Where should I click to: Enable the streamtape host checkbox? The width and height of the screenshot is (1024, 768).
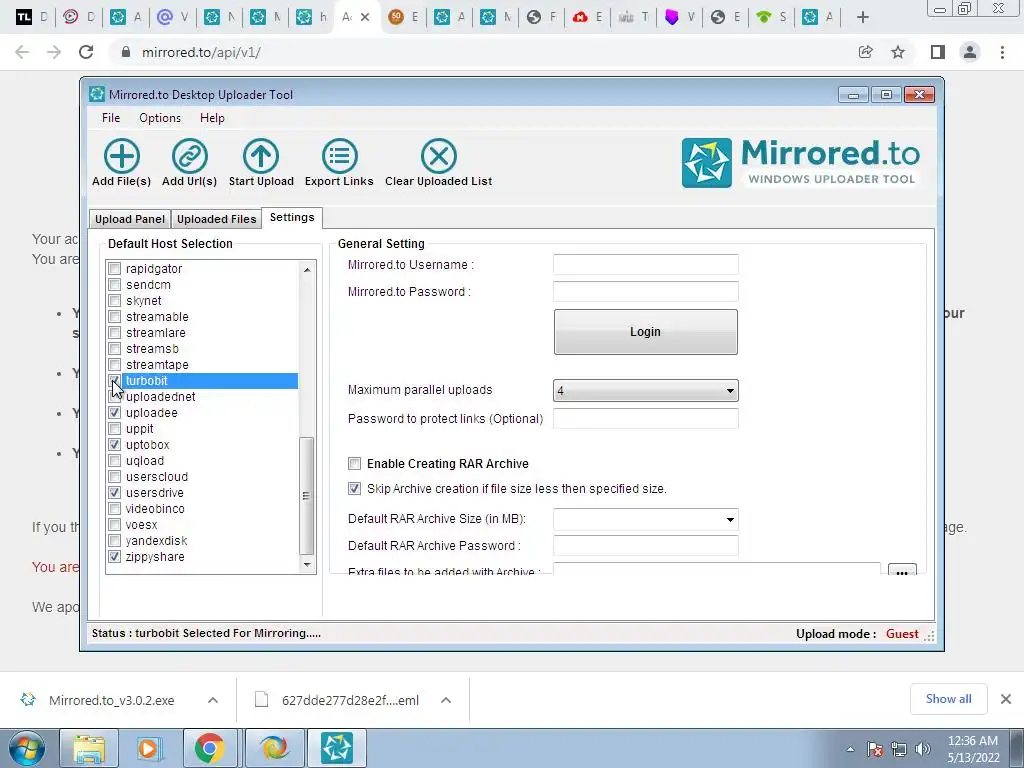115,364
